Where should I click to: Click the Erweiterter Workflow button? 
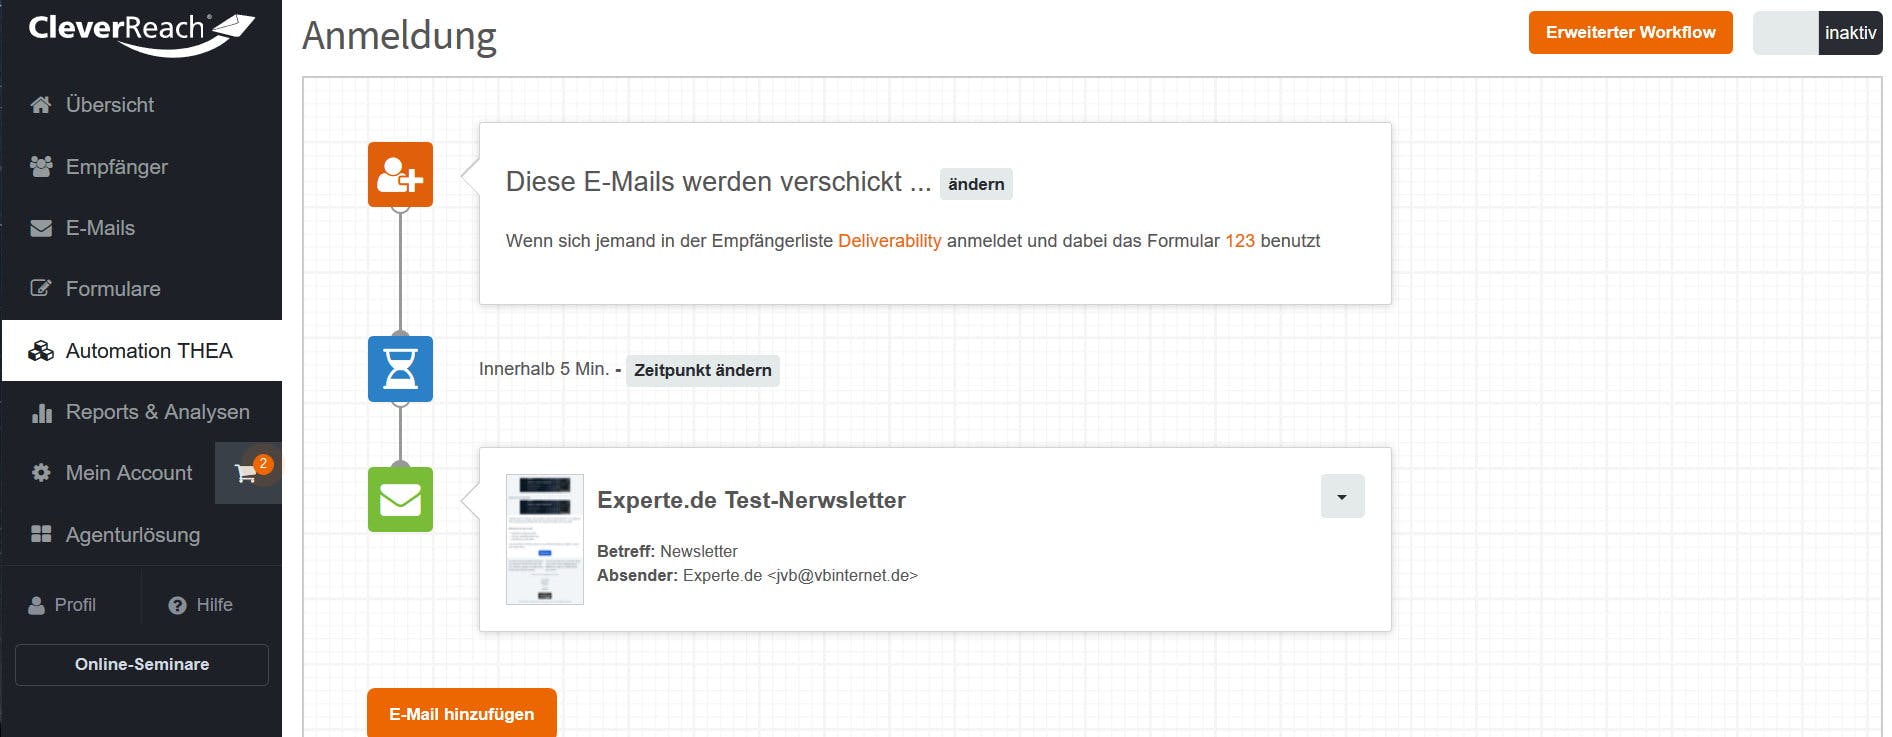(x=1630, y=32)
